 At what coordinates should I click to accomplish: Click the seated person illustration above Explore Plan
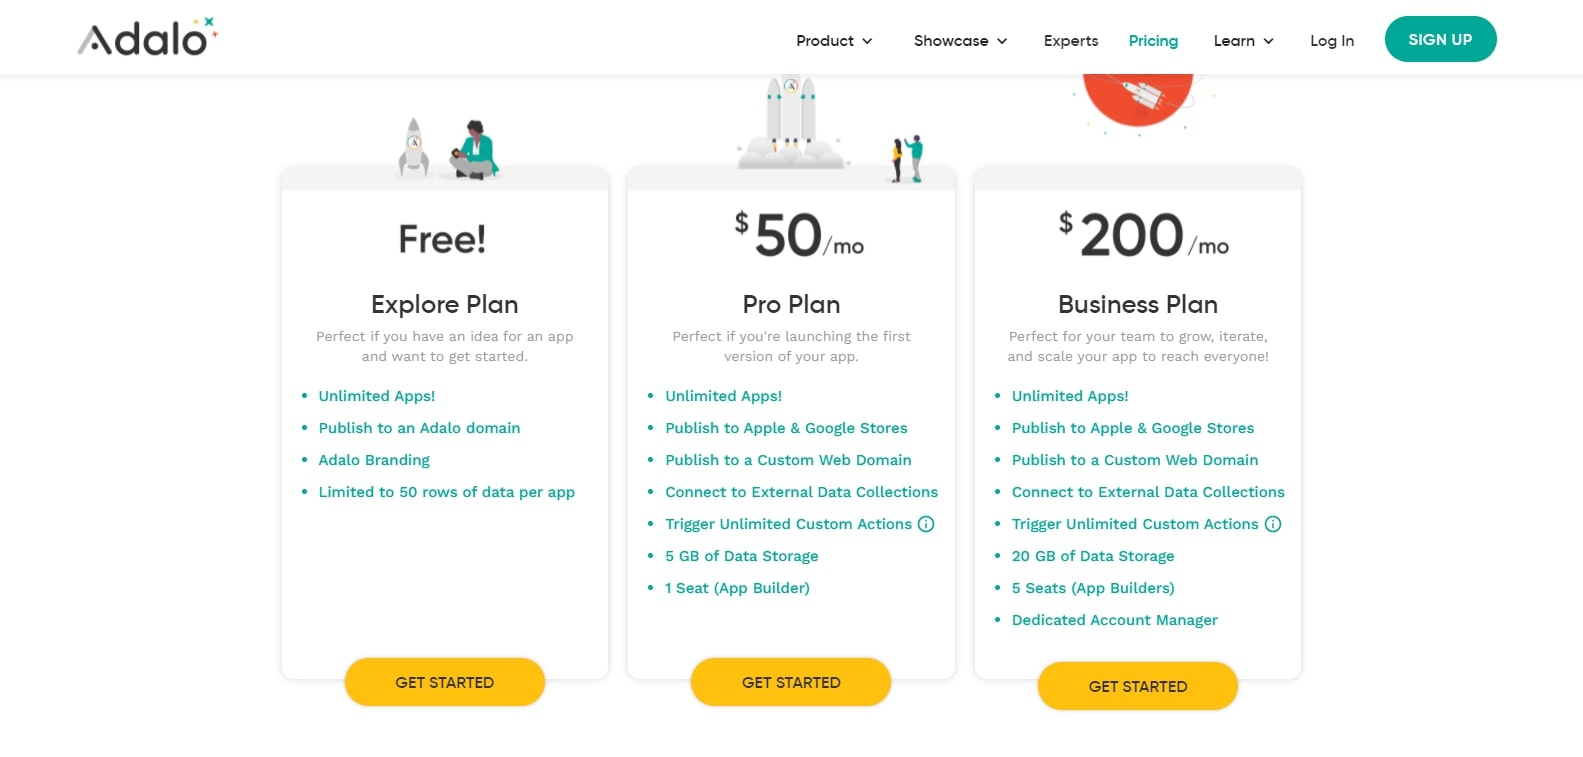click(x=474, y=150)
